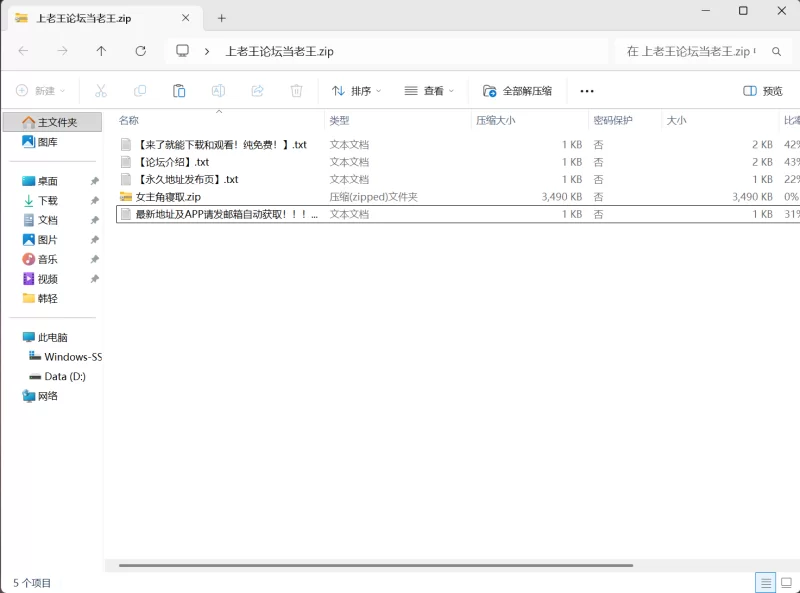Viewport: 800px width, 593px height.
Task: Toggle the 预览 preview pane
Action: (x=763, y=91)
